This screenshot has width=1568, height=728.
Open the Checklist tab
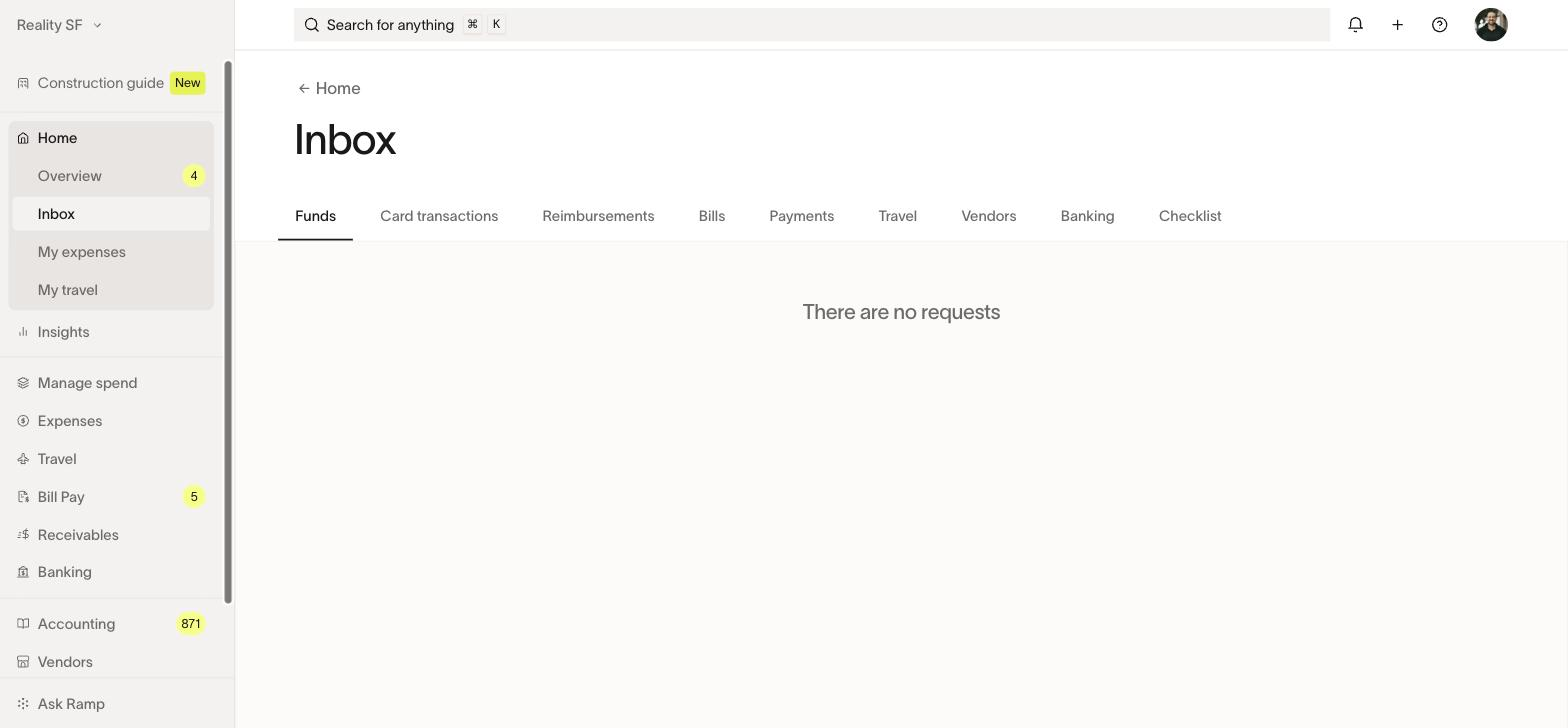[x=1190, y=216]
